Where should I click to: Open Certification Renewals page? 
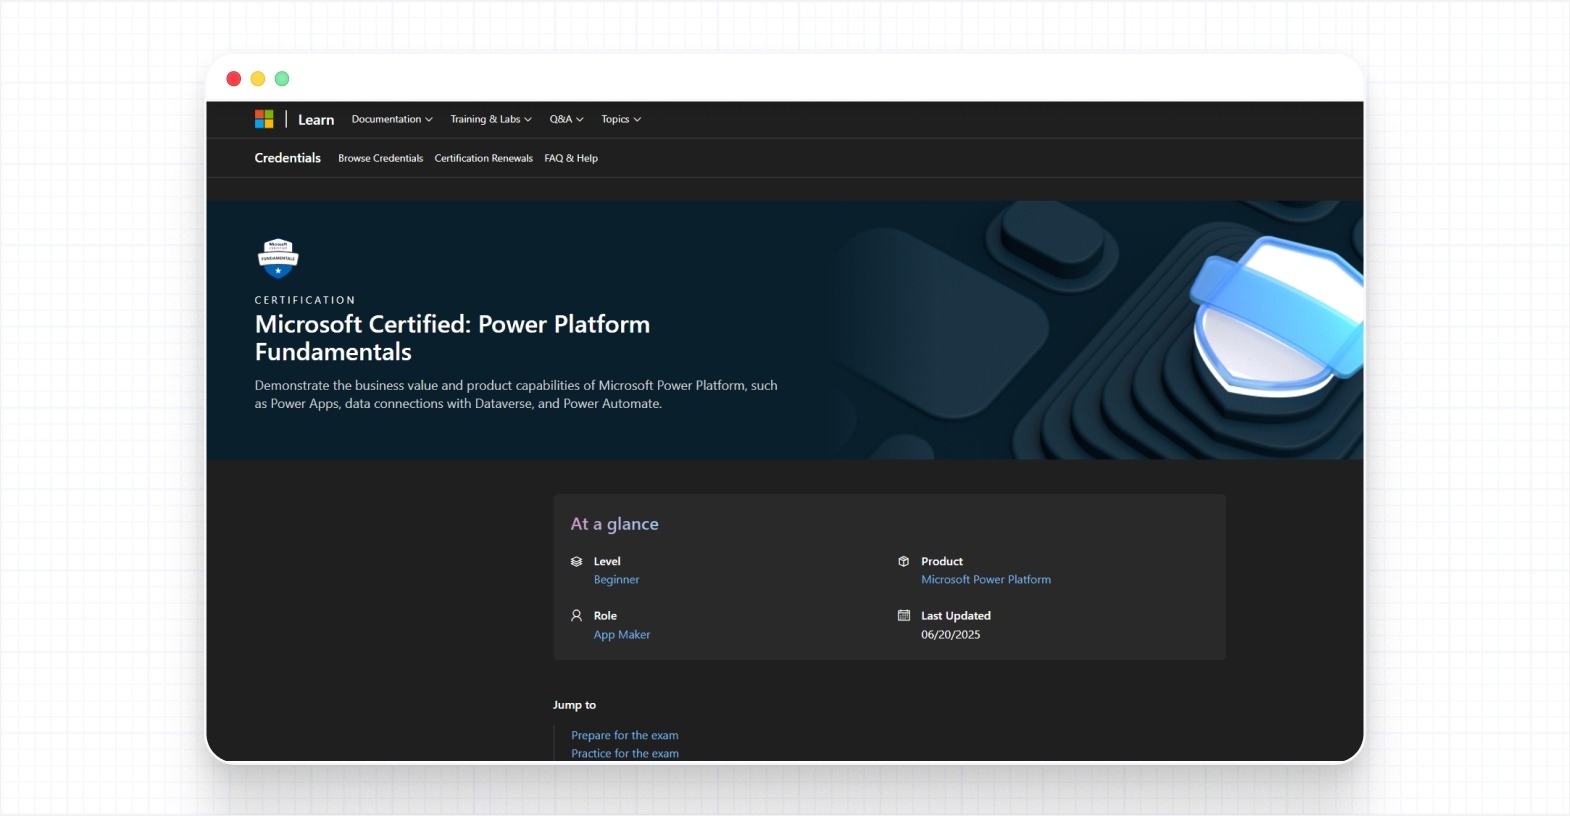(x=484, y=158)
